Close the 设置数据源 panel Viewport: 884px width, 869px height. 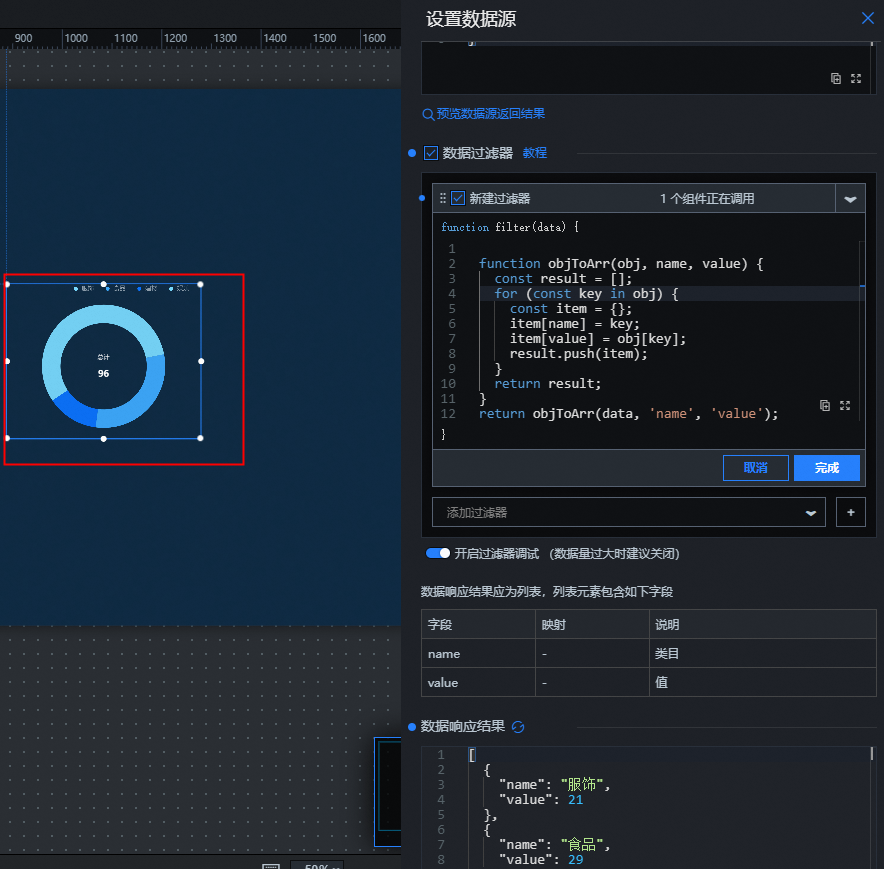click(x=867, y=18)
